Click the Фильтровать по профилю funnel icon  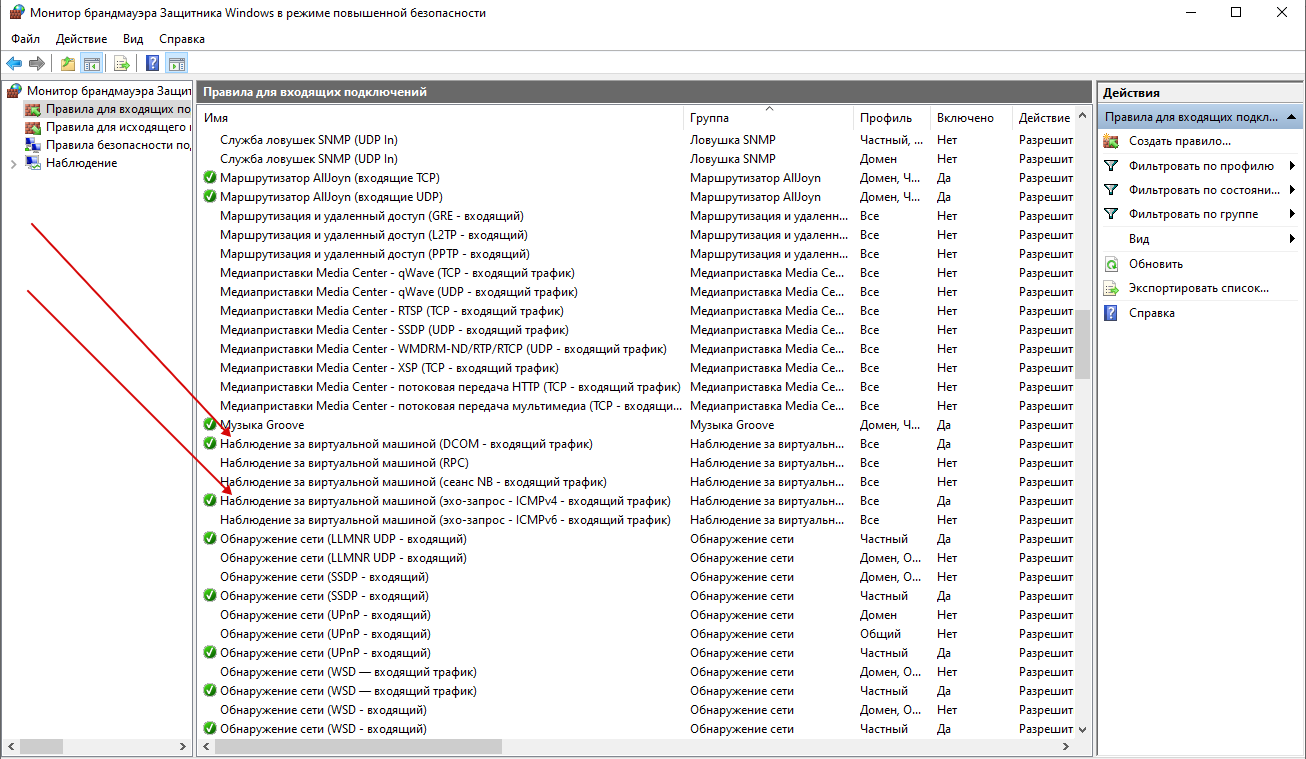pos(1111,166)
